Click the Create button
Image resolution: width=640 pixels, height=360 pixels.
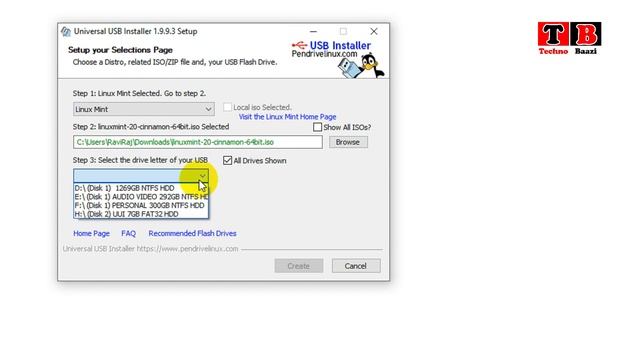tap(299, 266)
